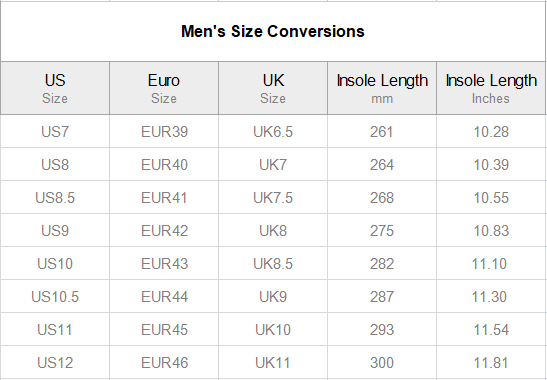This screenshot has height=380, width=547.
Task: Select the UK Size column header
Action: [273, 88]
